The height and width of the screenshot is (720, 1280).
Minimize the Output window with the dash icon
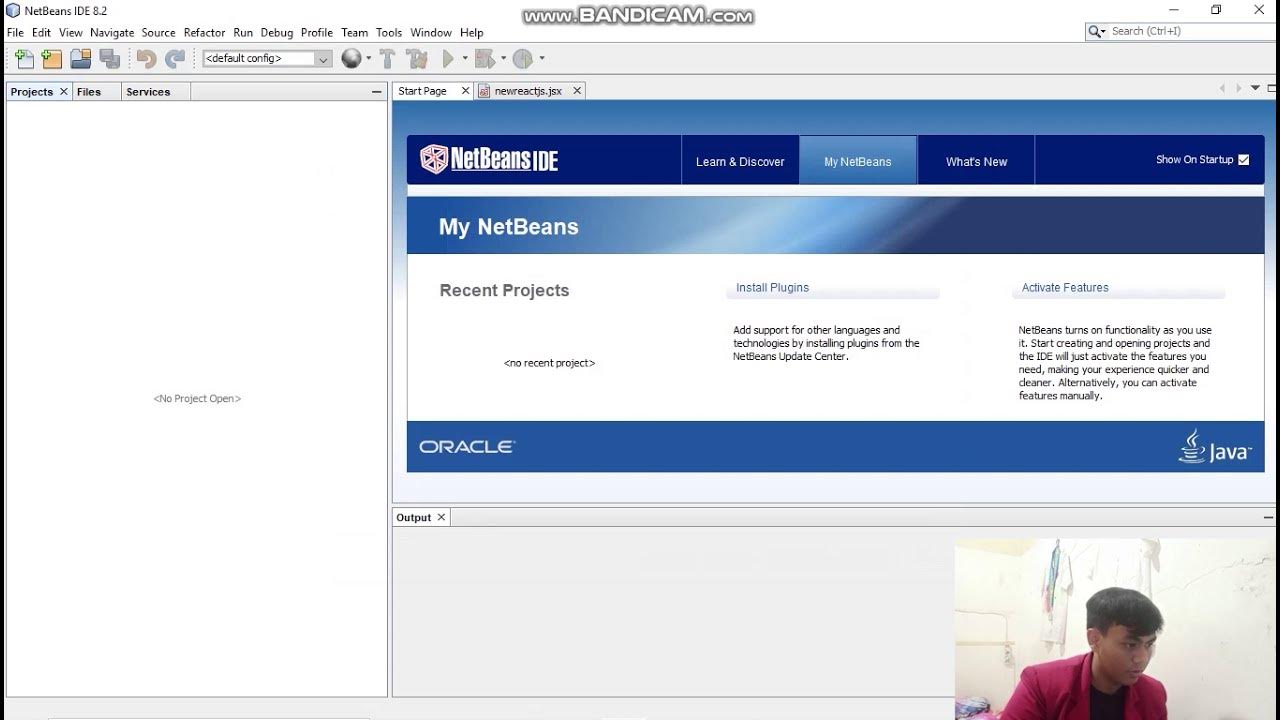(1269, 517)
